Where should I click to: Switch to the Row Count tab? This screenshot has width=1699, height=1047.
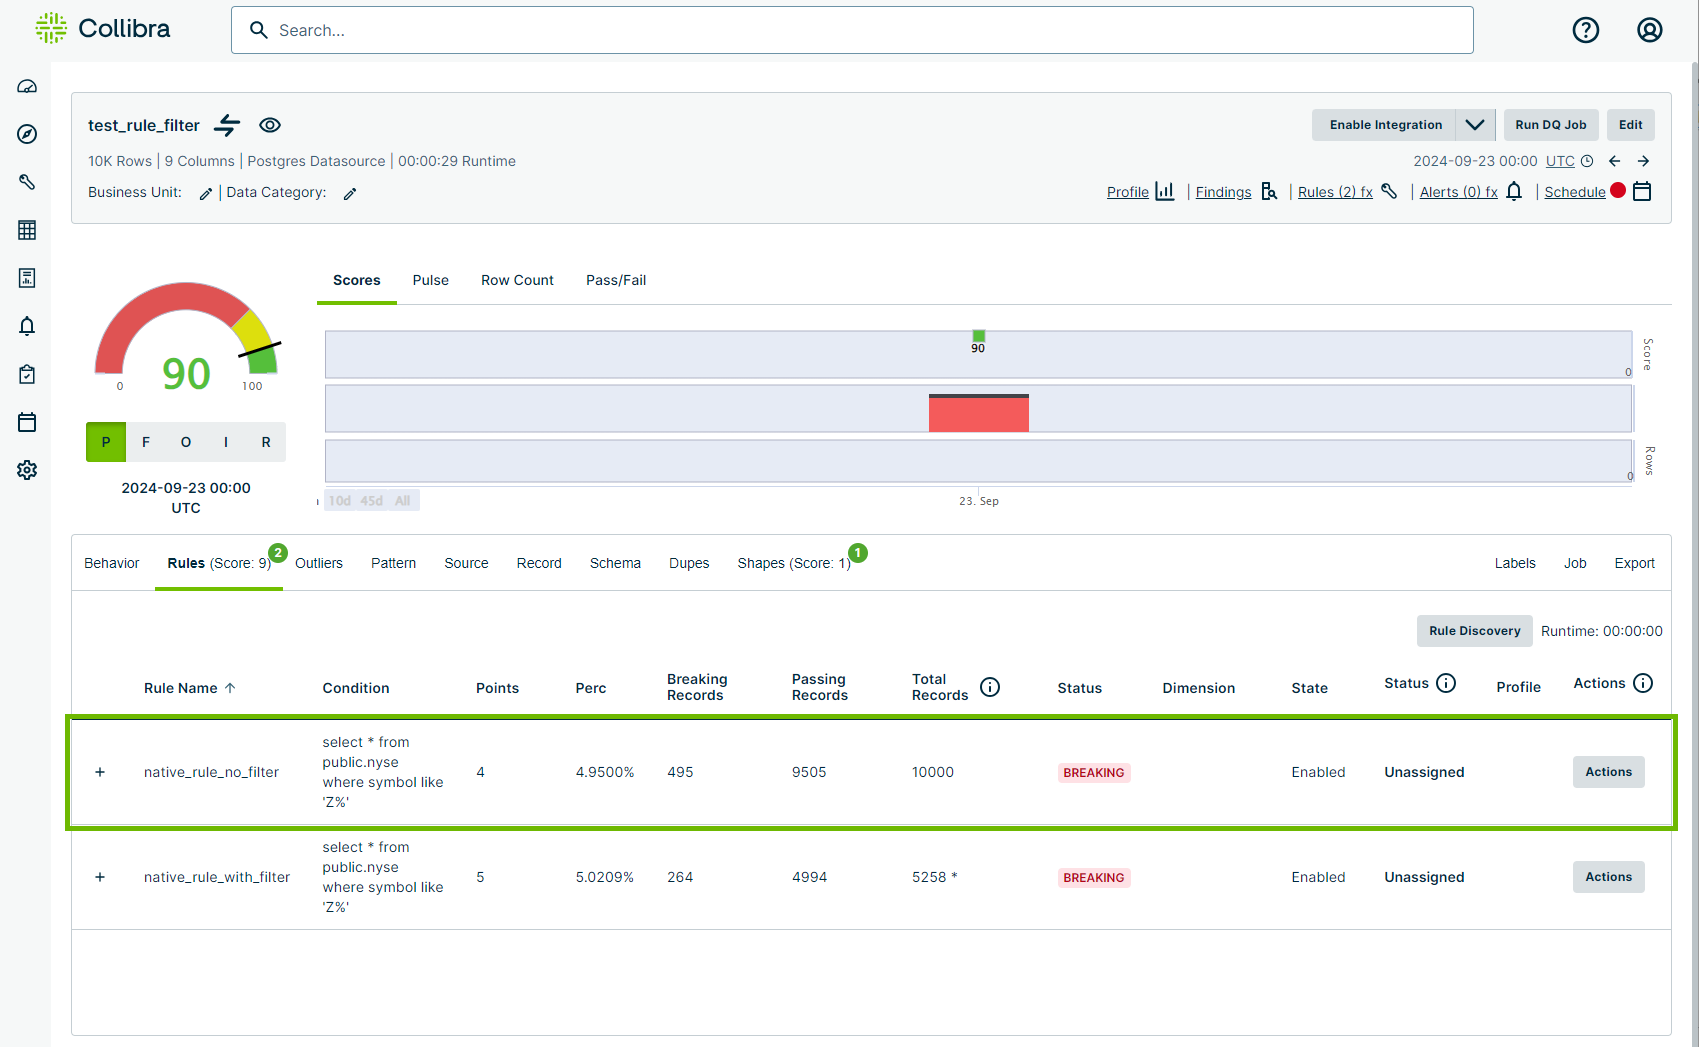point(517,280)
